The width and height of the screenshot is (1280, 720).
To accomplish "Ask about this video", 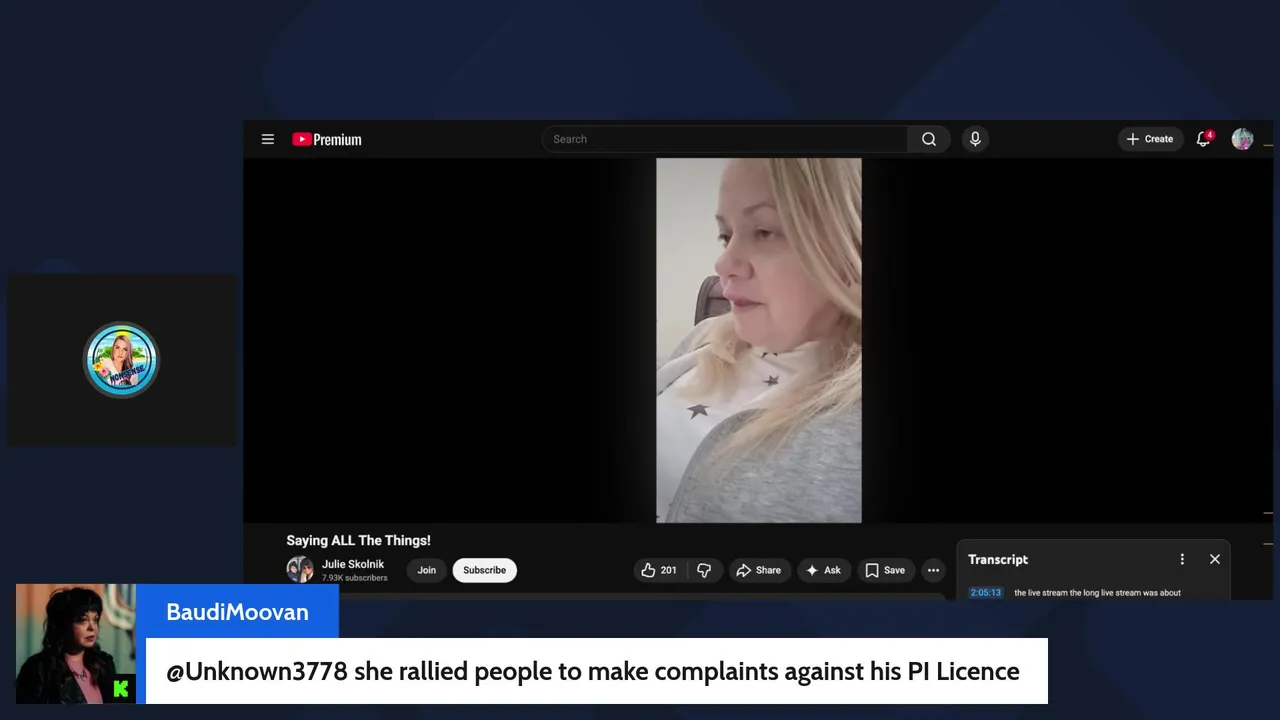I will coord(823,570).
